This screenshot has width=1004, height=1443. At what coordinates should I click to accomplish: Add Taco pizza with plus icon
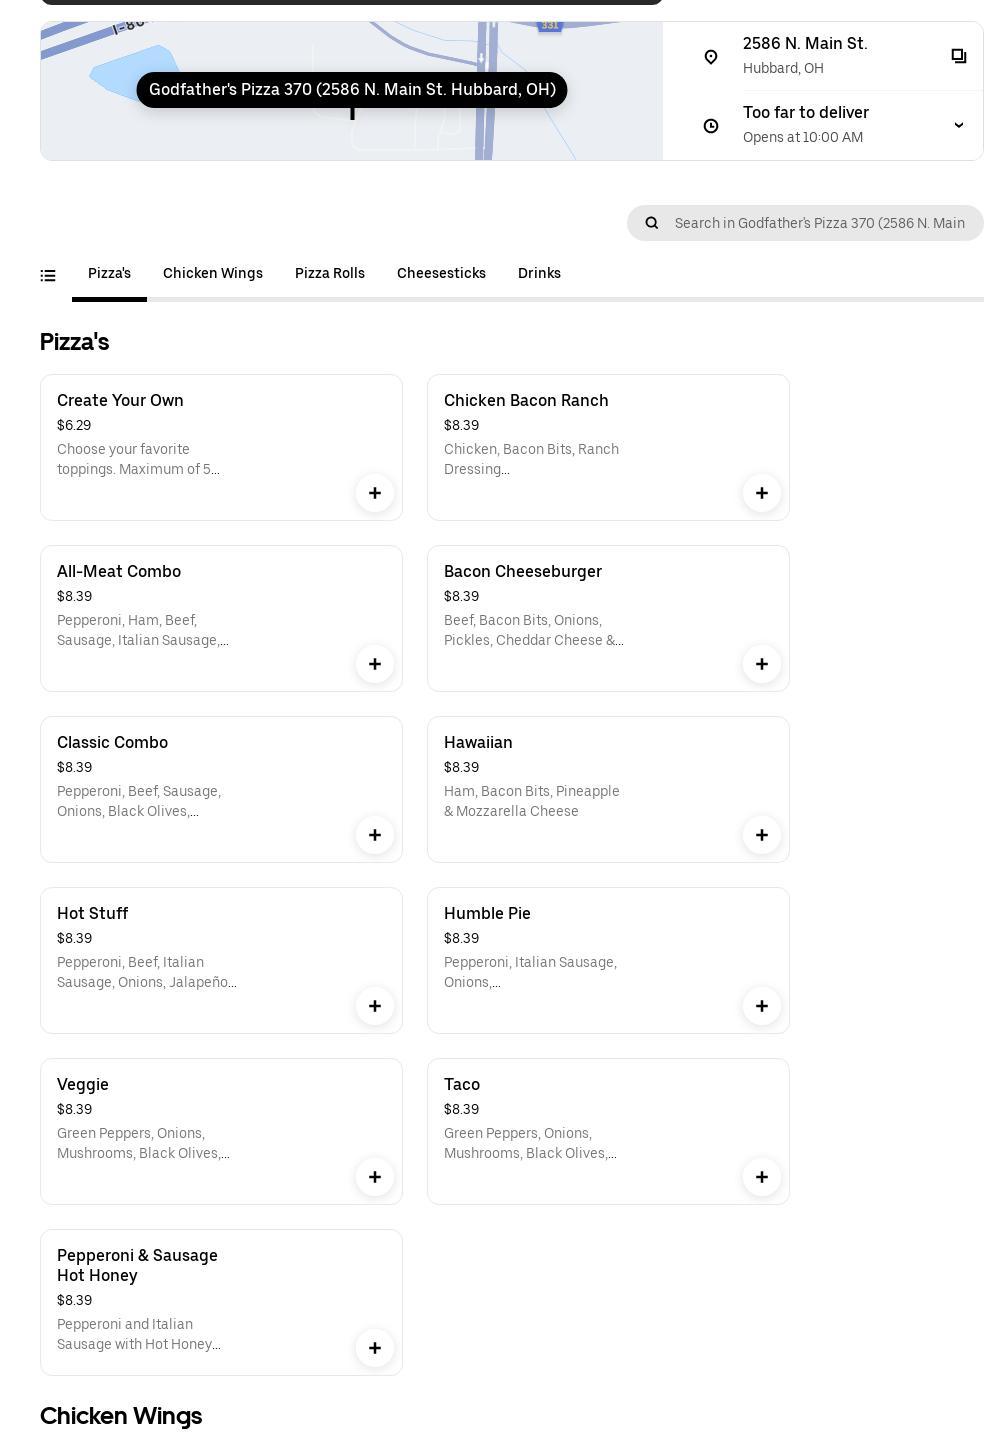pyautogui.click(x=762, y=1177)
